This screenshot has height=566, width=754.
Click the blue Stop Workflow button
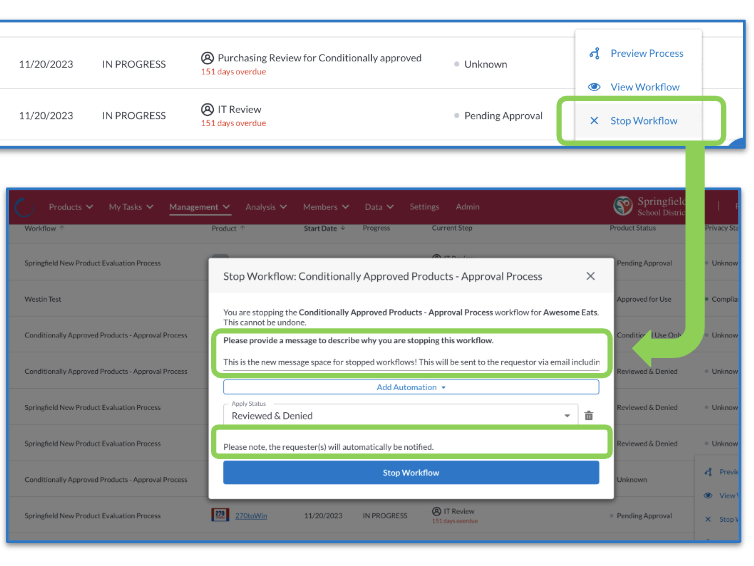click(x=411, y=473)
